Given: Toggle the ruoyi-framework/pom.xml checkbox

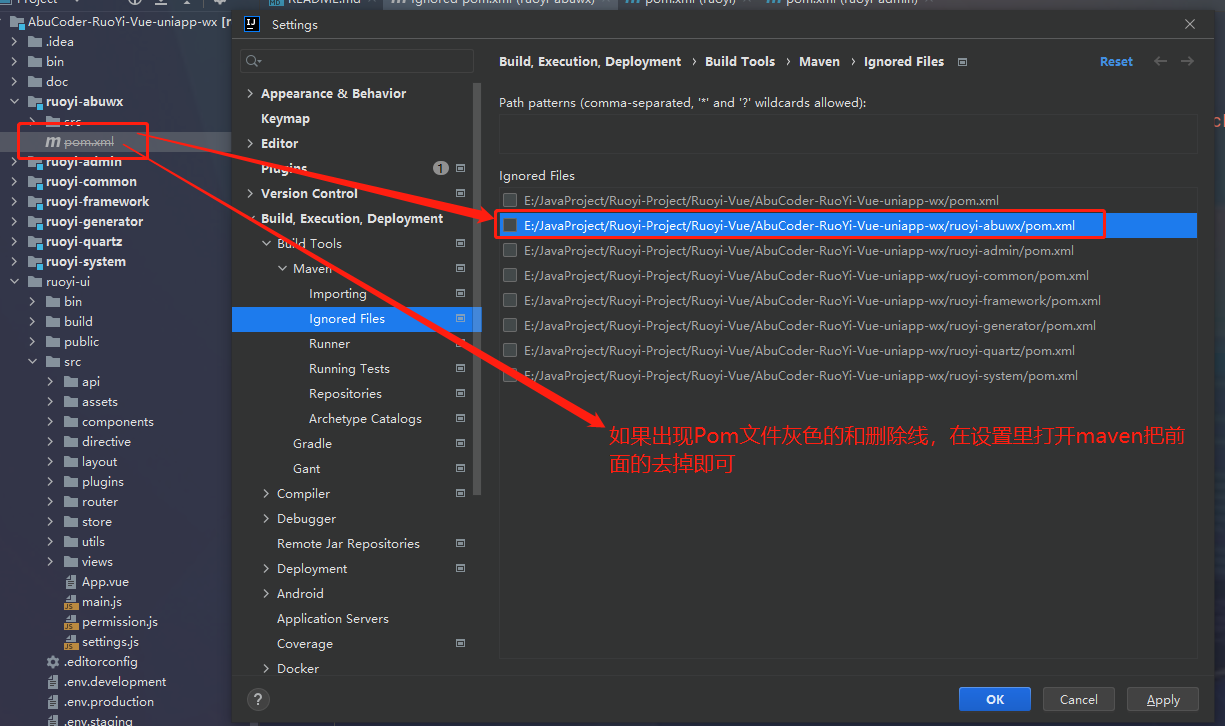Looking at the screenshot, I should 511,300.
